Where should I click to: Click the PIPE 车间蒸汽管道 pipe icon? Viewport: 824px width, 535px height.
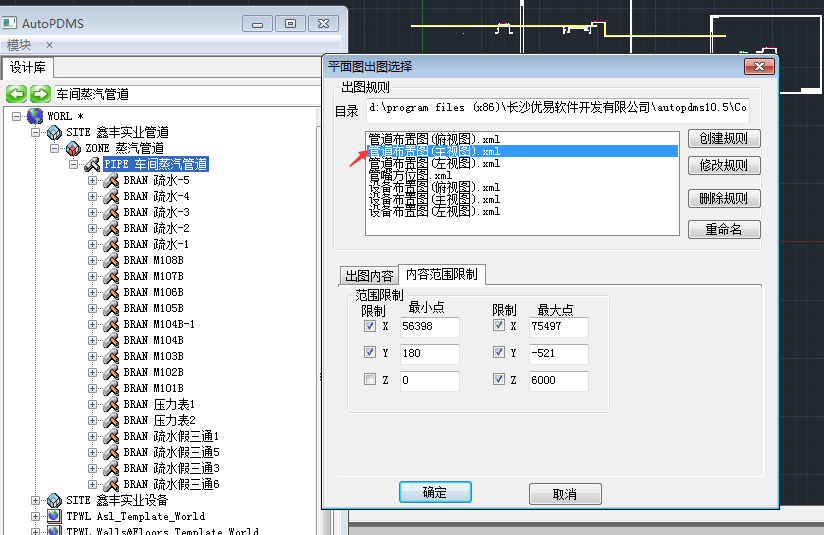coord(91,165)
